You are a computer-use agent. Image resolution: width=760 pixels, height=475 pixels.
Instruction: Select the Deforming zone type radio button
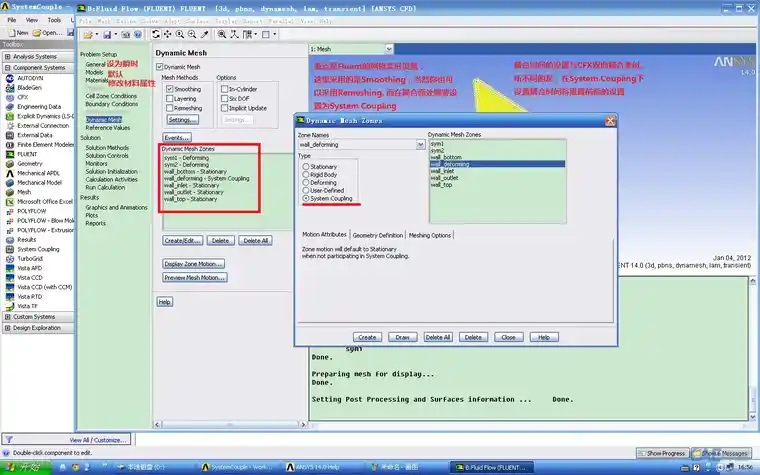(x=306, y=183)
